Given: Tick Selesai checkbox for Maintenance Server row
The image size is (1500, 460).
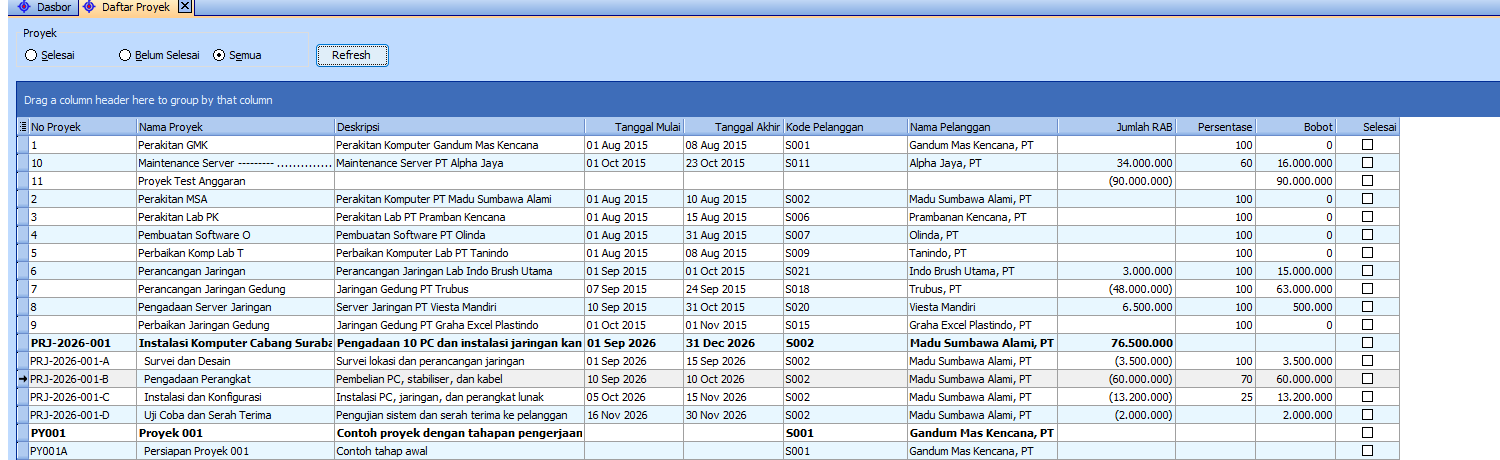Looking at the screenshot, I should click(1367, 163).
